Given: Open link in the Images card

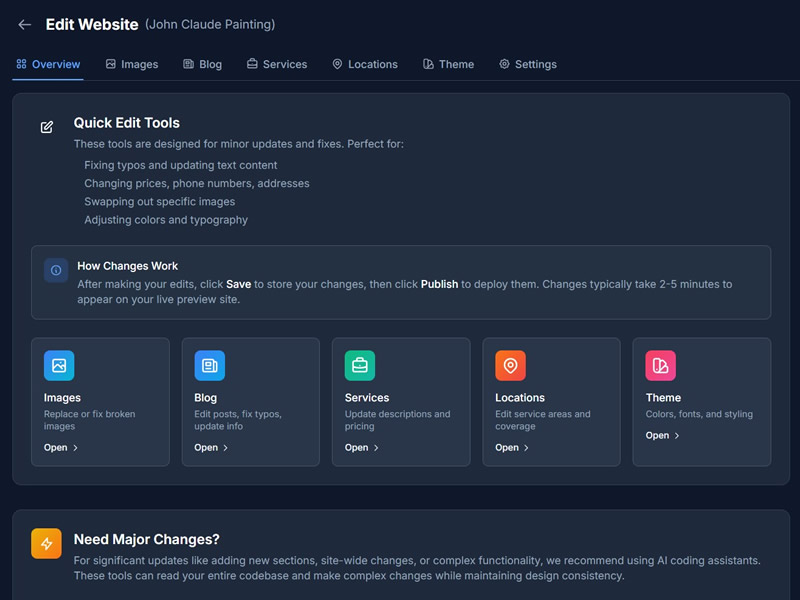Looking at the screenshot, I should (61, 448).
